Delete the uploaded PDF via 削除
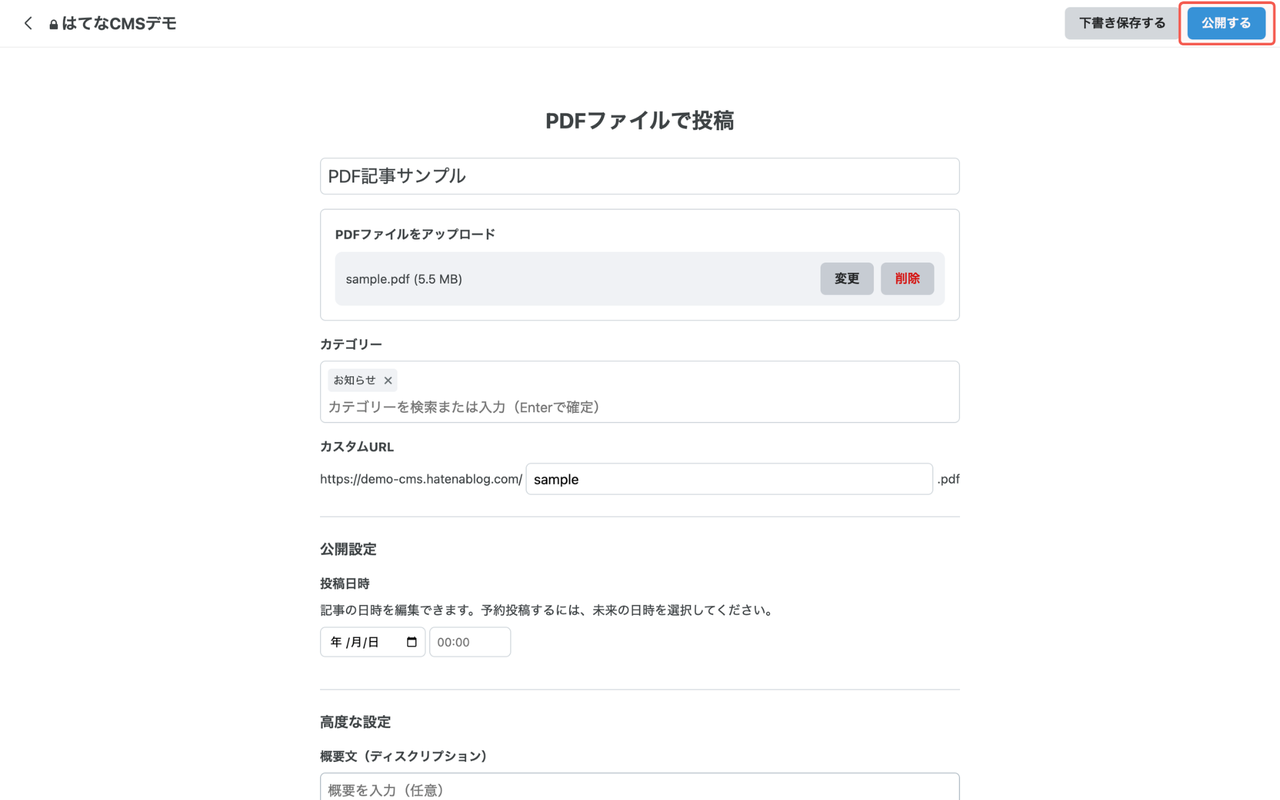Viewport: 1280px width, 800px height. pyautogui.click(x=906, y=279)
